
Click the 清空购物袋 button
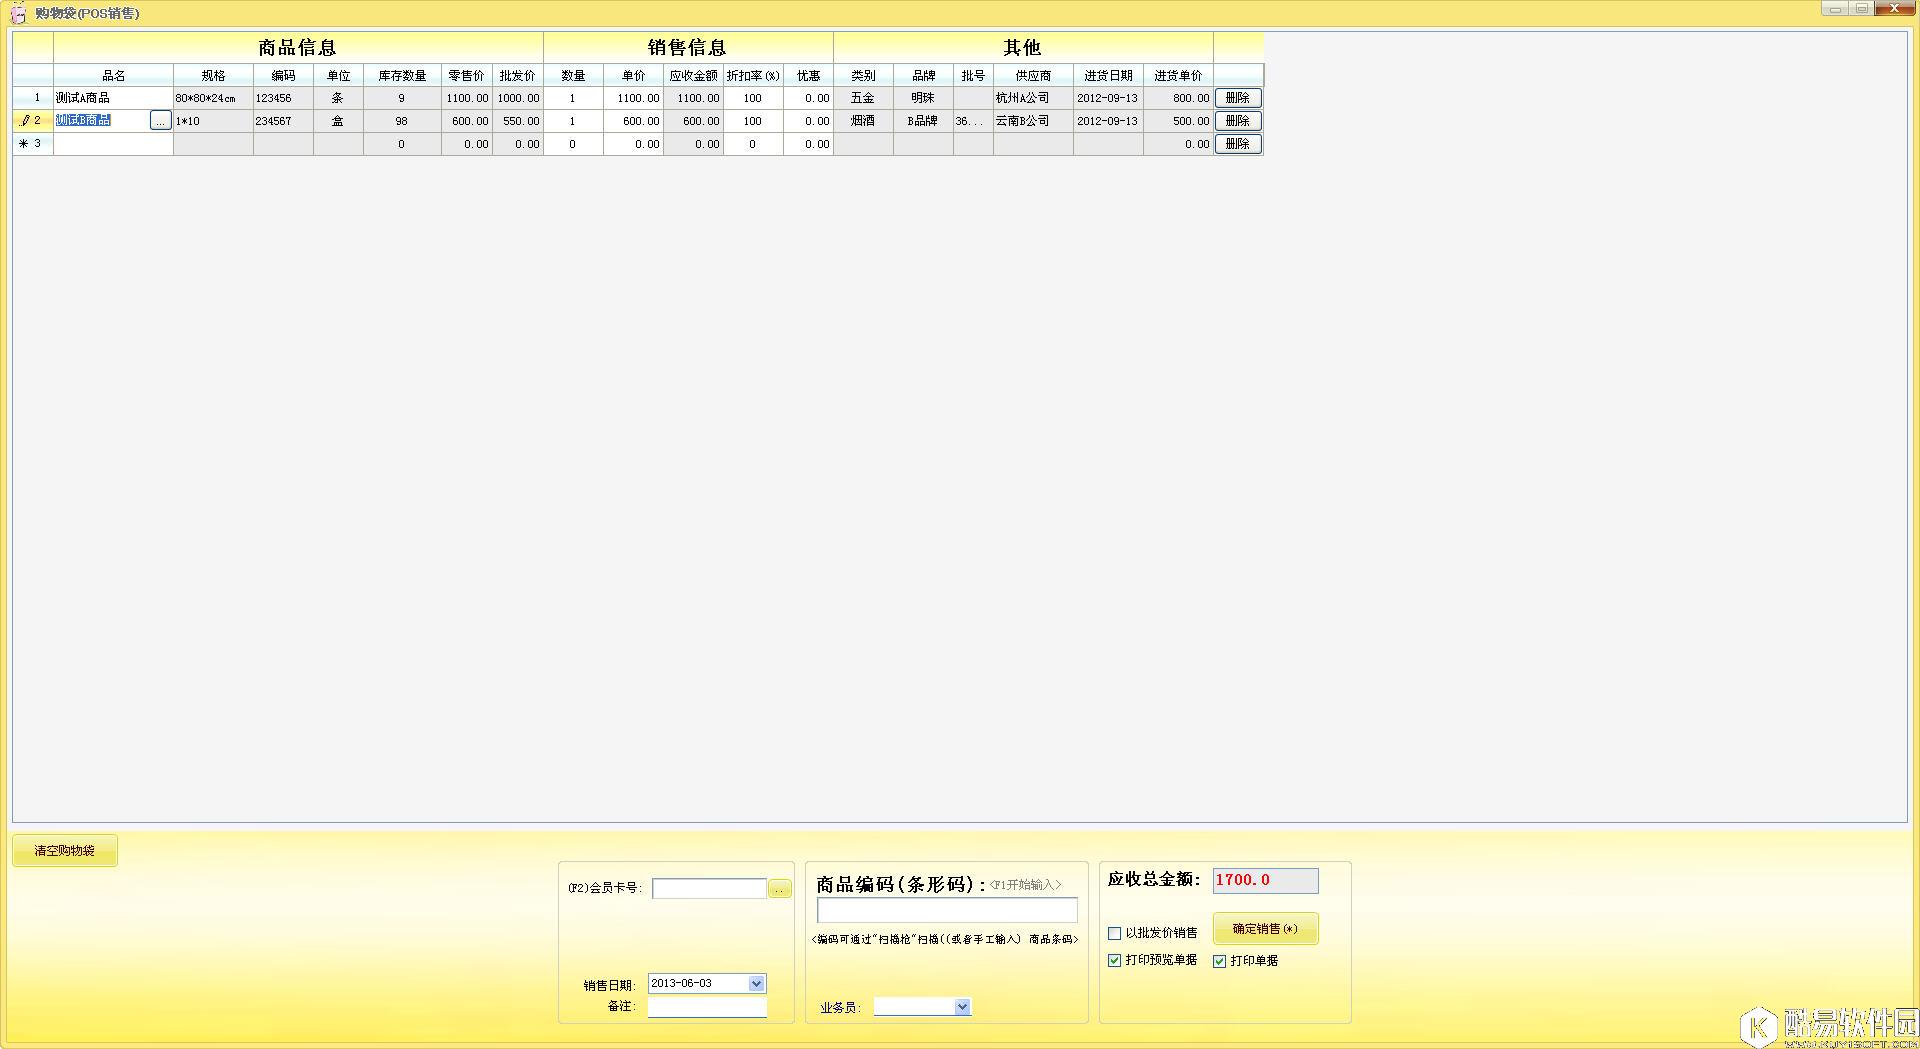[x=64, y=850]
